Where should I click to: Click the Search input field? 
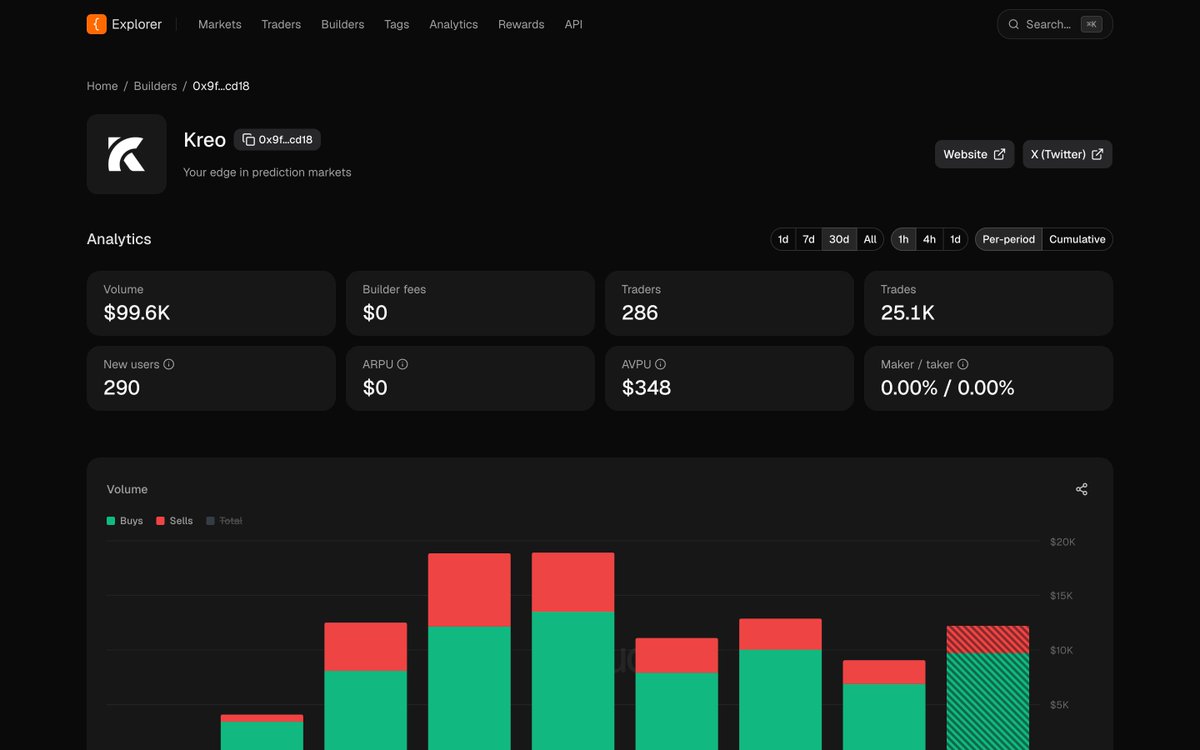click(x=1054, y=24)
